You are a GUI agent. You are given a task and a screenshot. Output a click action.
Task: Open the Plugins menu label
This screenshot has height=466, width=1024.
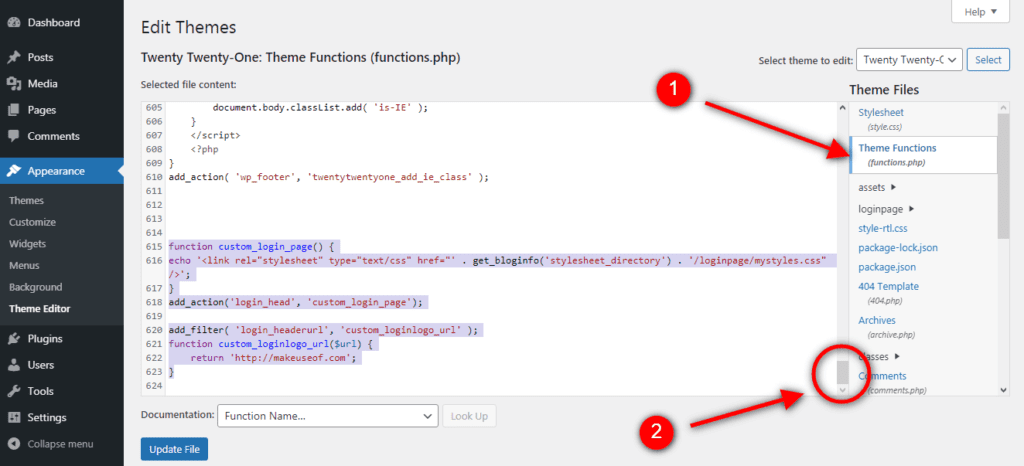pyautogui.click(x=45, y=339)
